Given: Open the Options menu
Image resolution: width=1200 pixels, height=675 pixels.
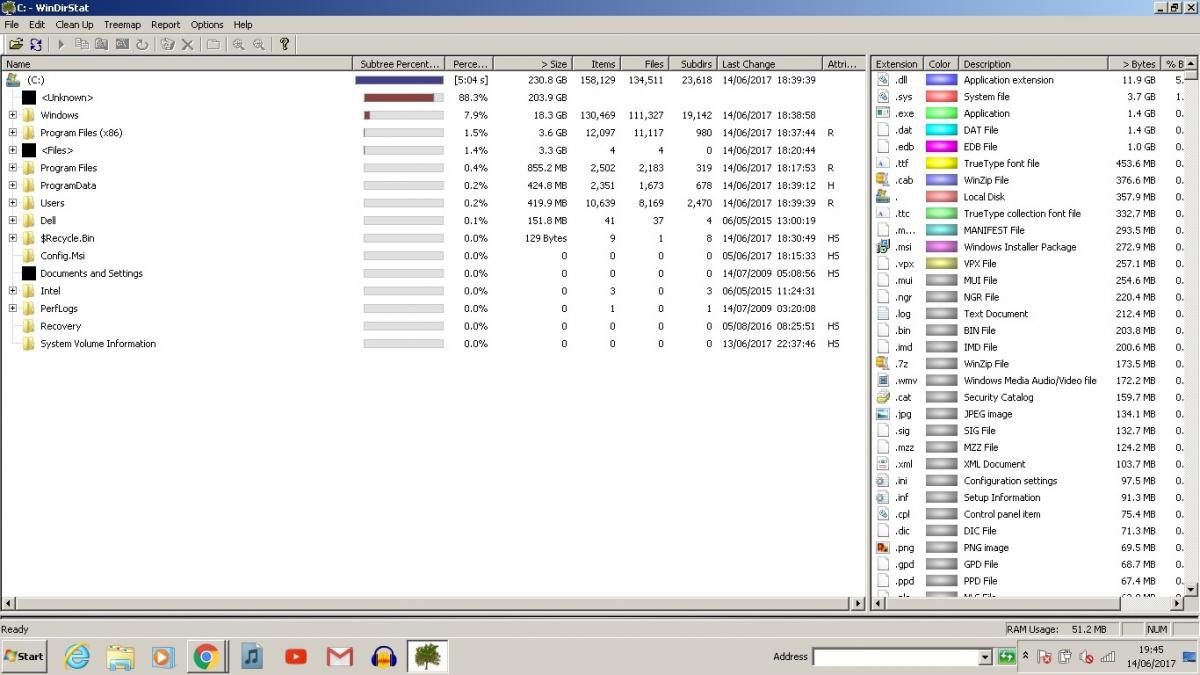Looking at the screenshot, I should coord(207,24).
